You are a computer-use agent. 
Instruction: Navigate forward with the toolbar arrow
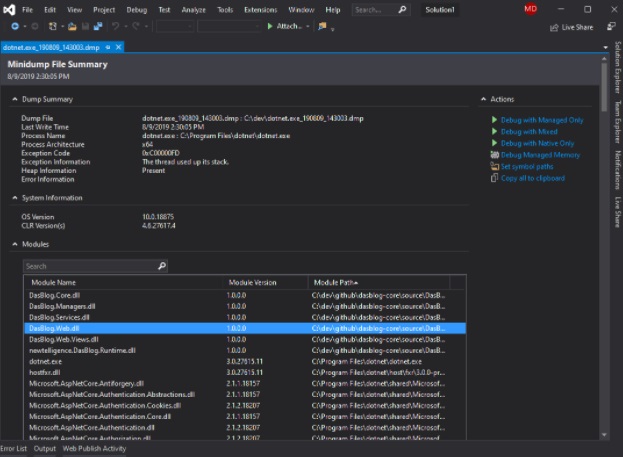(35, 26)
